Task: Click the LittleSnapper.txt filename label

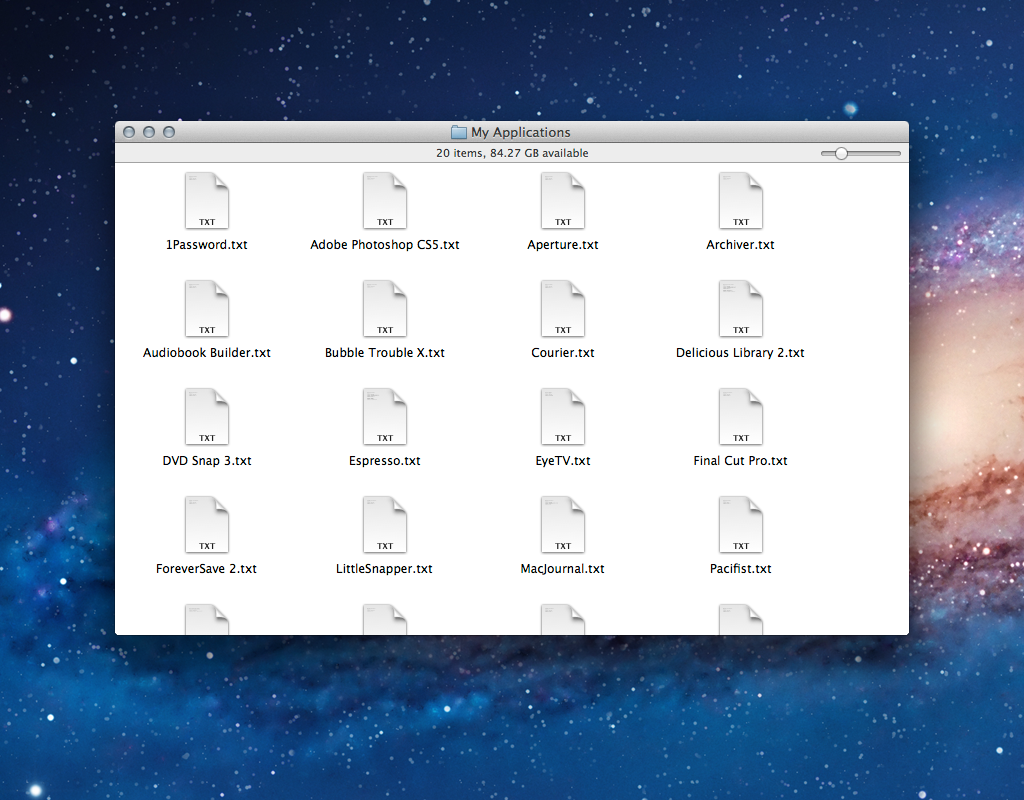Action: (385, 569)
